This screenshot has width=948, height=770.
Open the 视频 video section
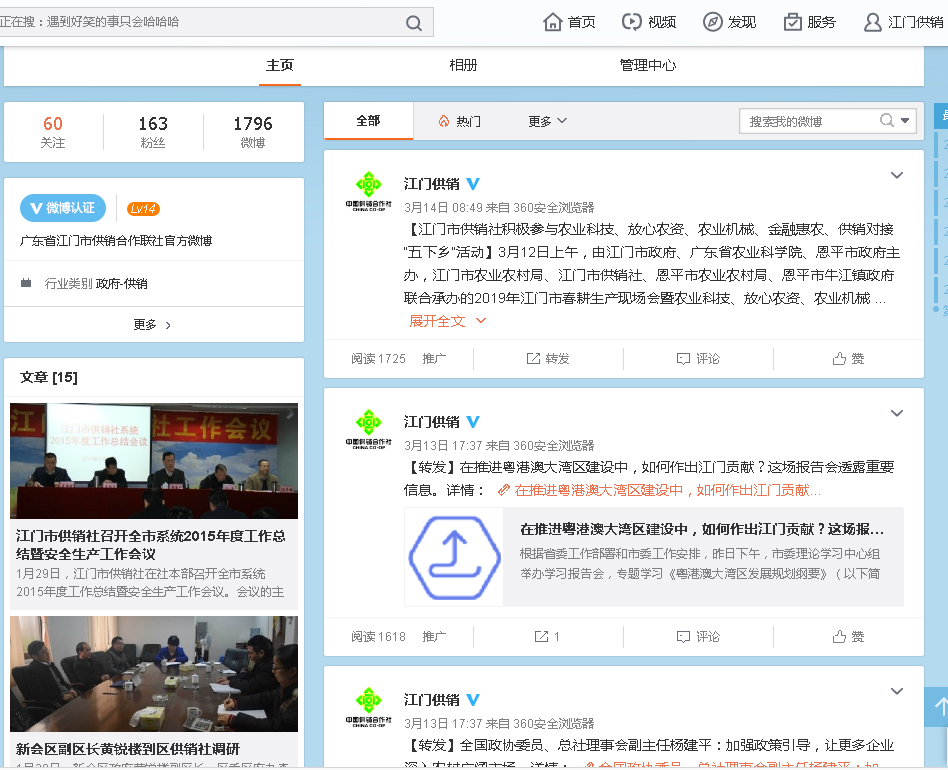[x=632, y=22]
